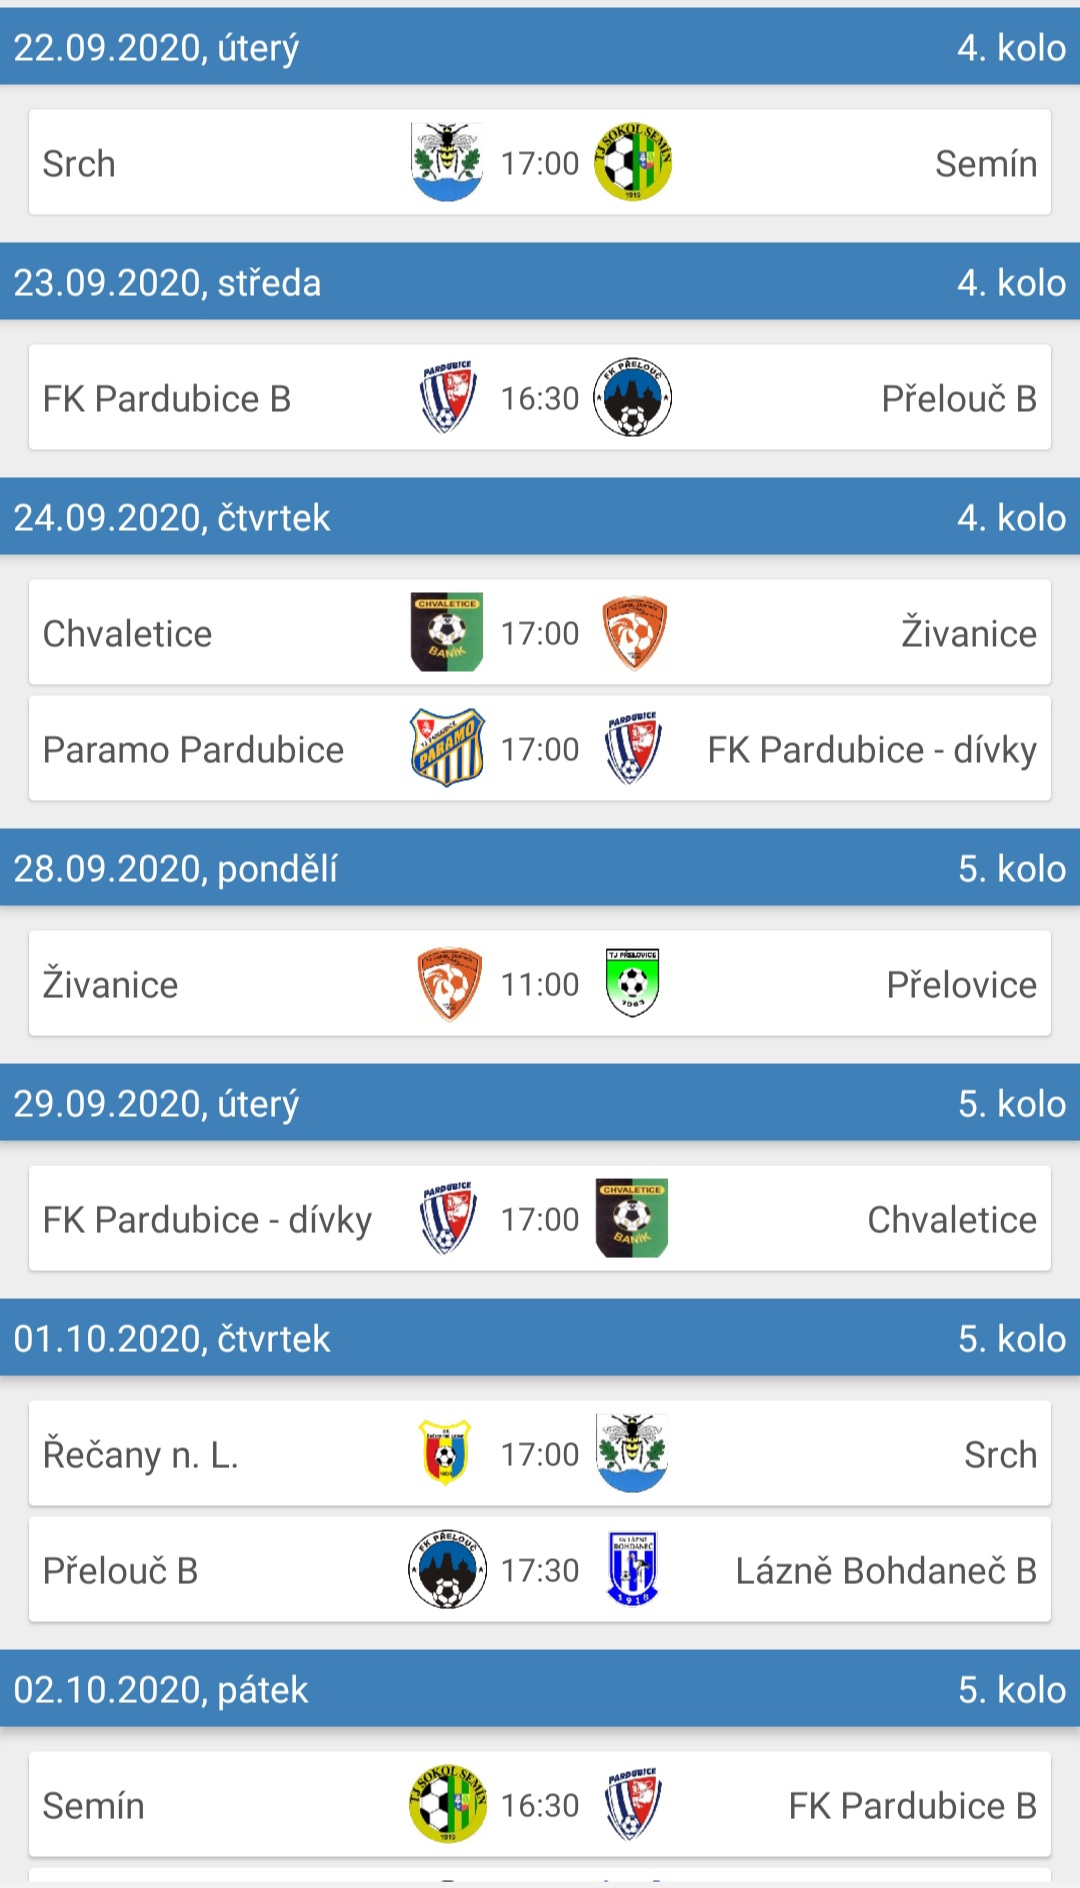This screenshot has width=1080, height=1888.
Task: Open the Řečany n. L. vs Srch match
Action: [540, 1453]
